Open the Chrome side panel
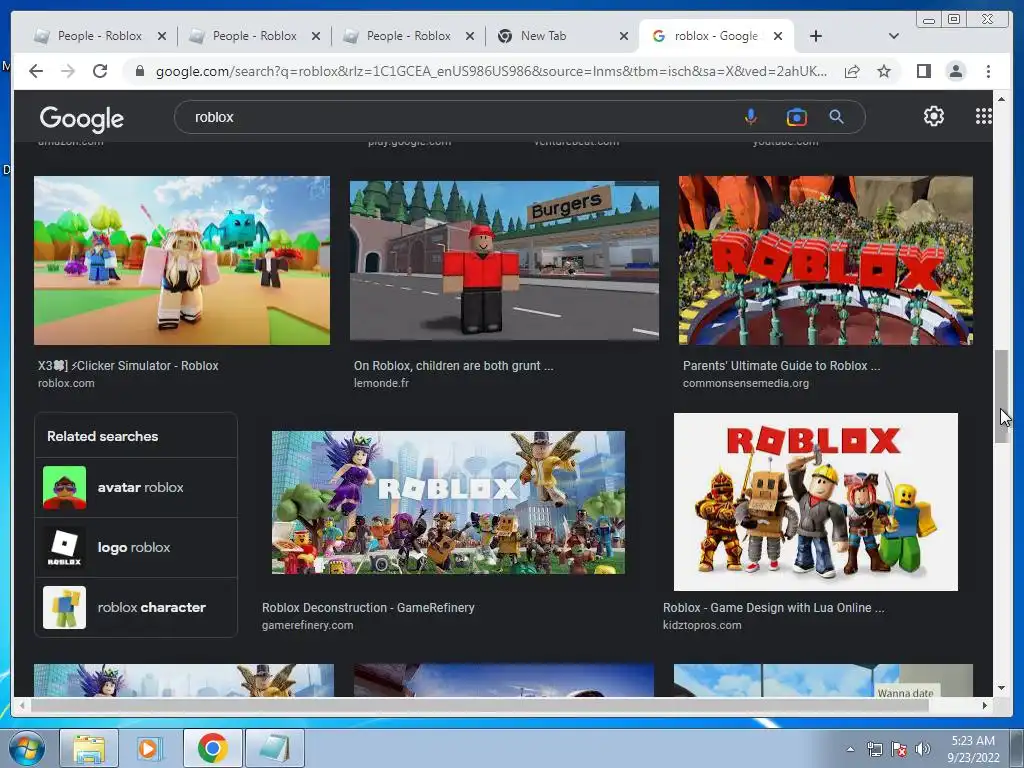This screenshot has height=768, width=1024. [x=923, y=71]
